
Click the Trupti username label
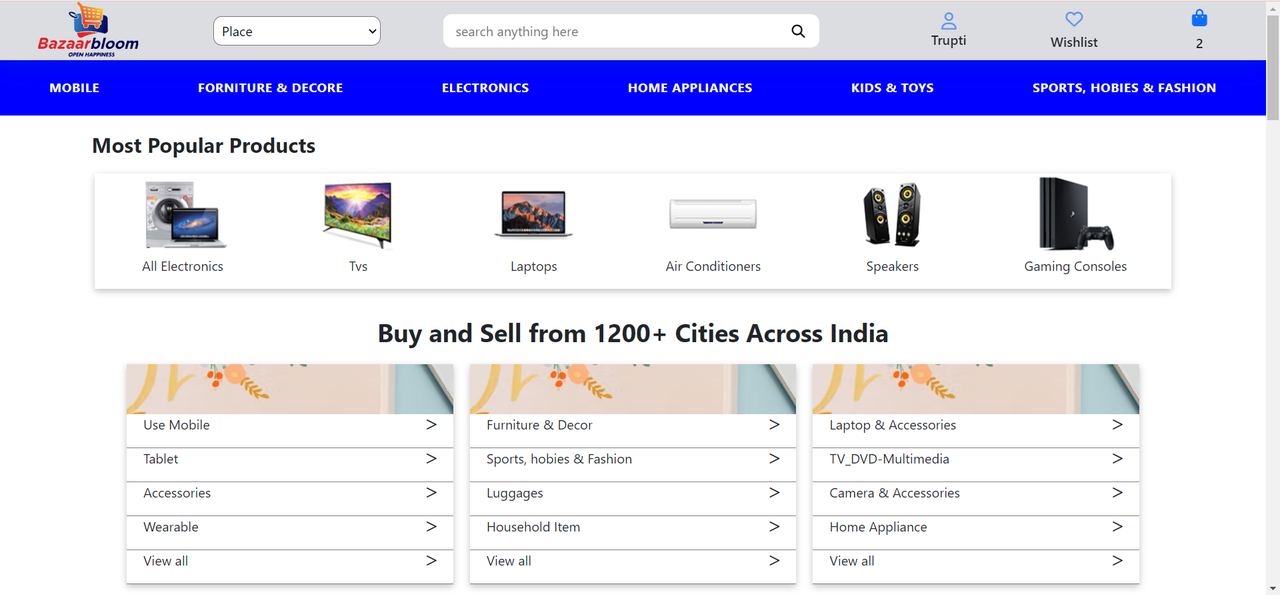click(x=949, y=41)
